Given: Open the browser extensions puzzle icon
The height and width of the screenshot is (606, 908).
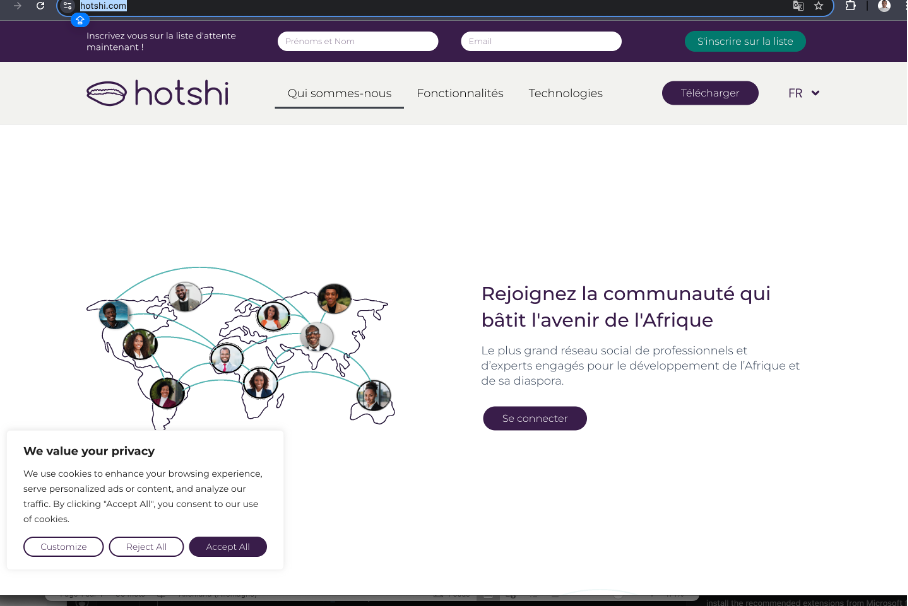Looking at the screenshot, I should [x=851, y=7].
